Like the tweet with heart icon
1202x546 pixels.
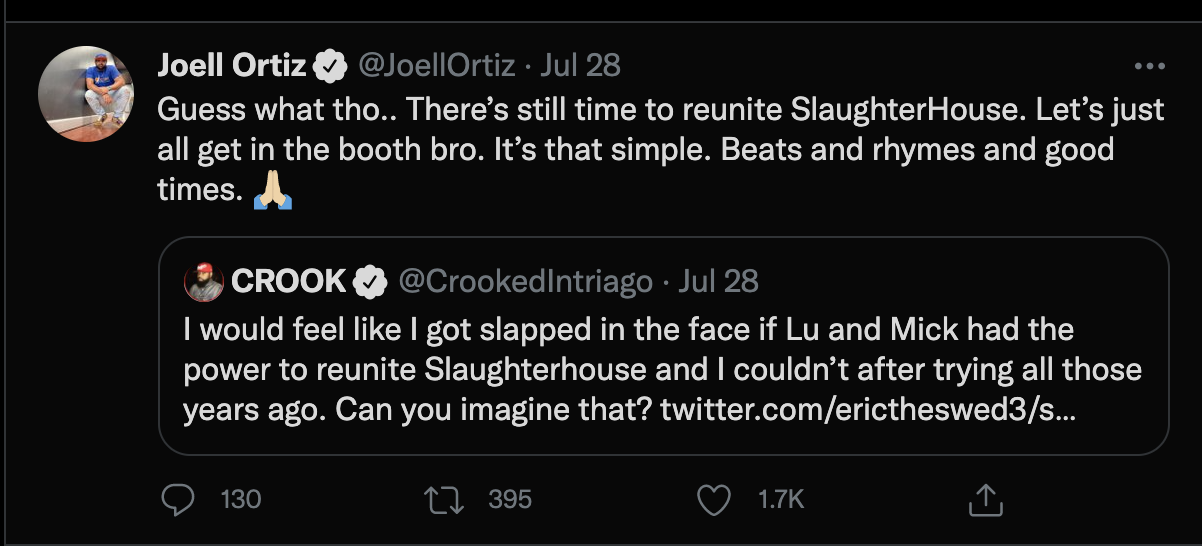coord(713,499)
